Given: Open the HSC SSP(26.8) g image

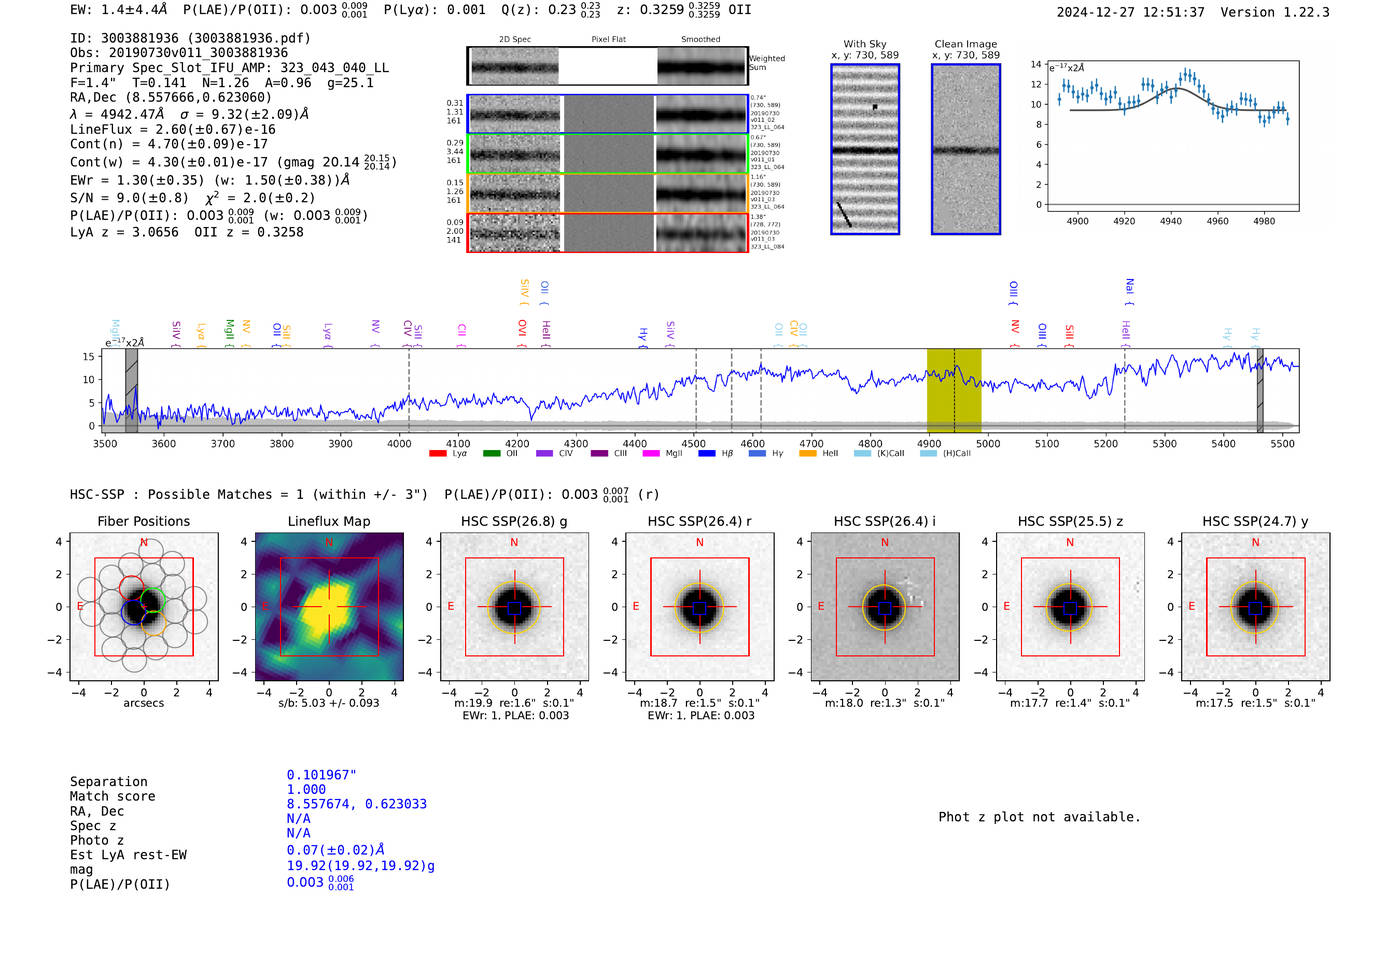Looking at the screenshot, I should click(x=514, y=607).
